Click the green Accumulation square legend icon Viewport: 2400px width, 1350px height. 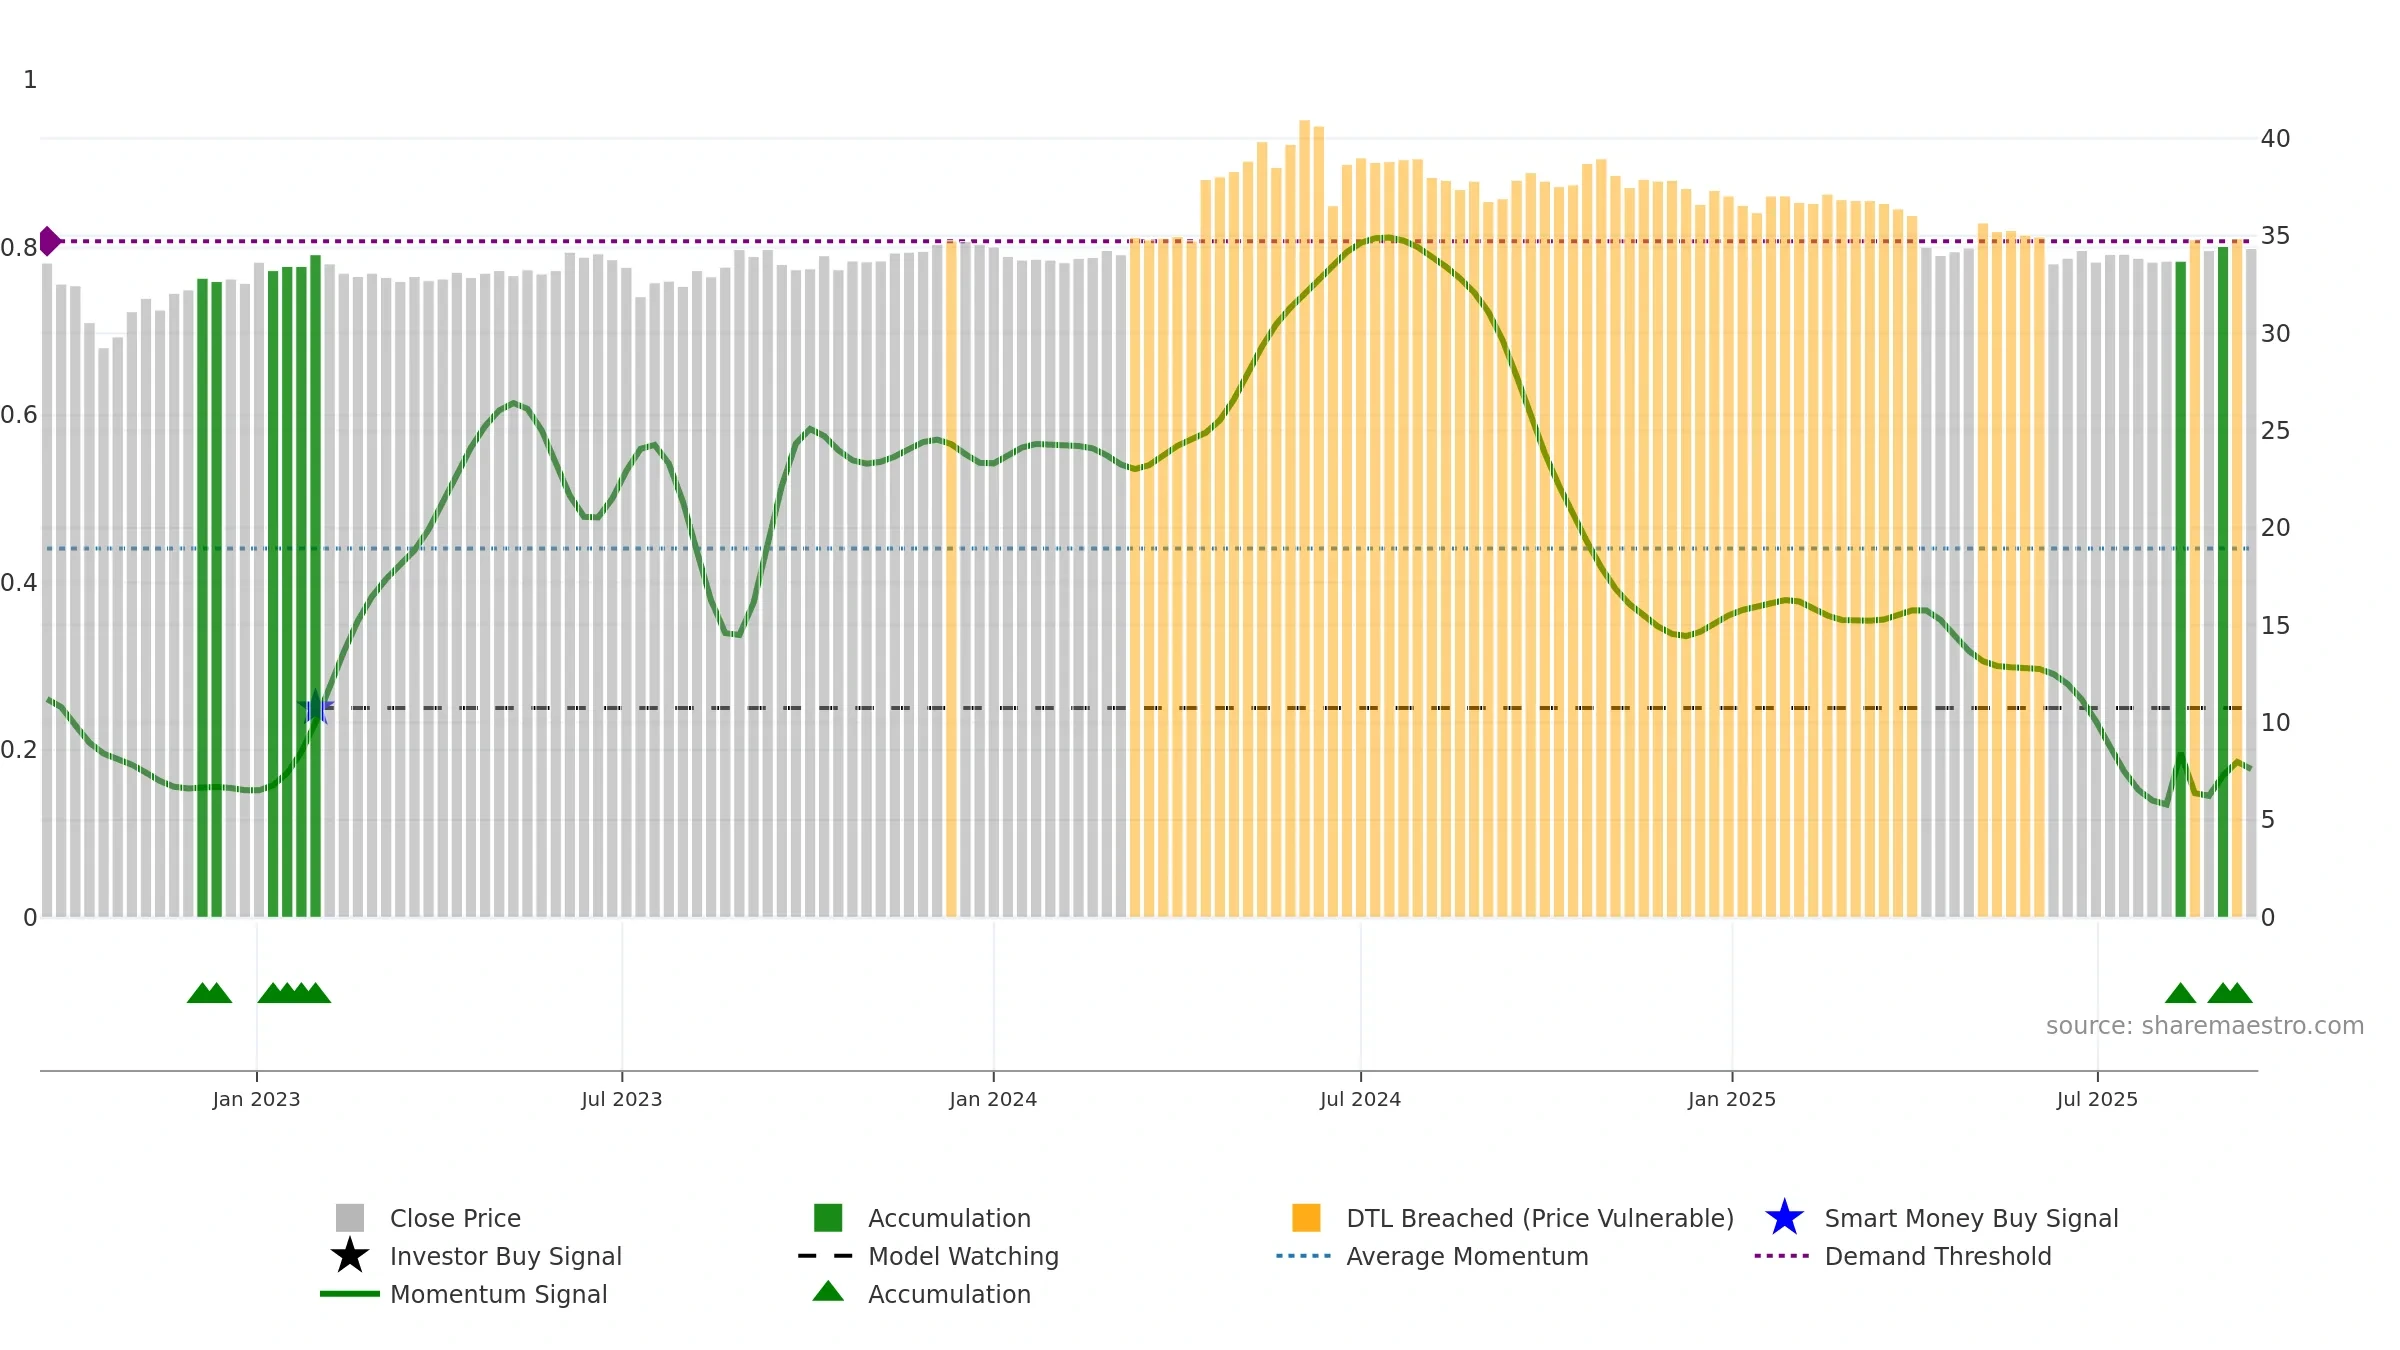828,1218
